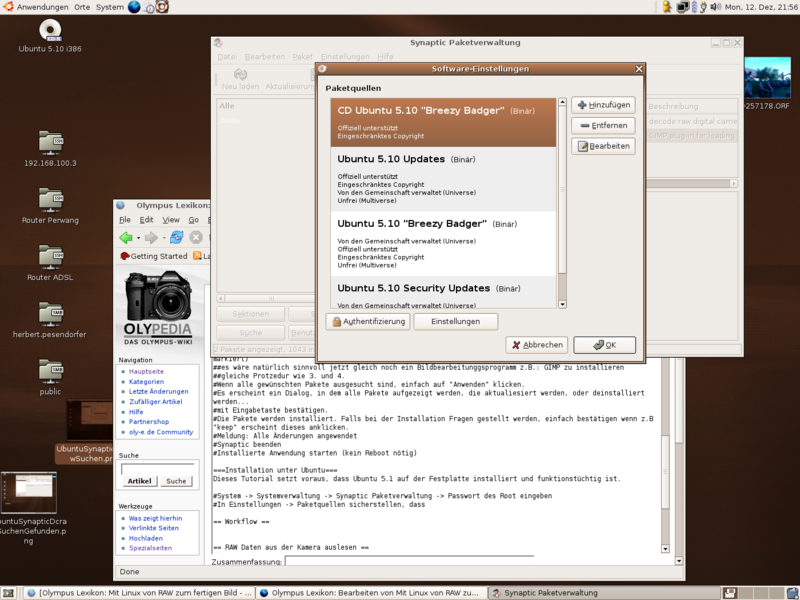Click the RSS live bookmark icon
This screenshot has width=800, height=600.
(x=196, y=256)
